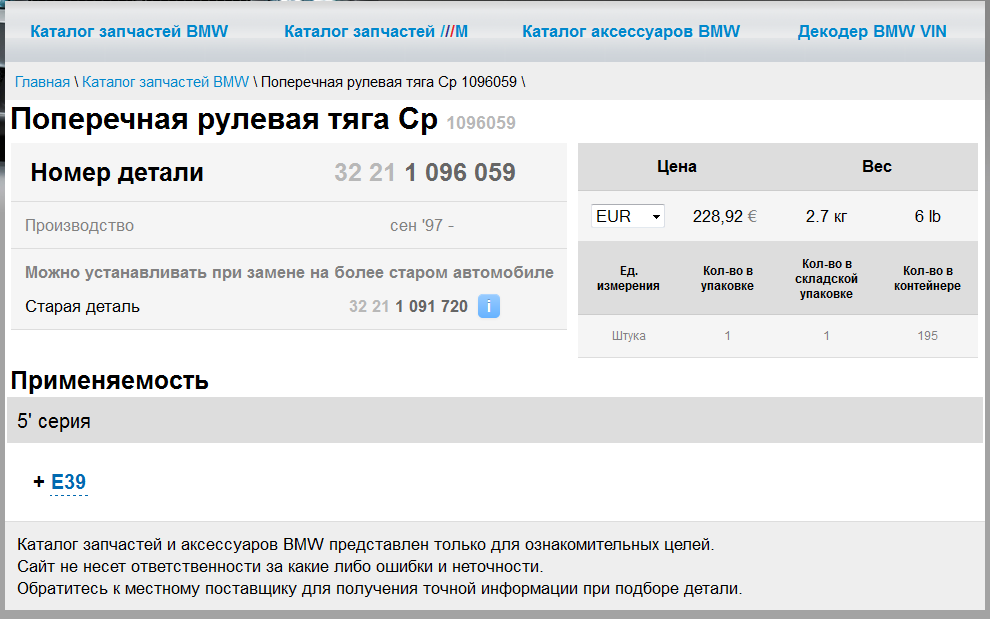The height and width of the screenshot is (619, 990).
Task: Click the Цена column header
Action: (x=677, y=167)
